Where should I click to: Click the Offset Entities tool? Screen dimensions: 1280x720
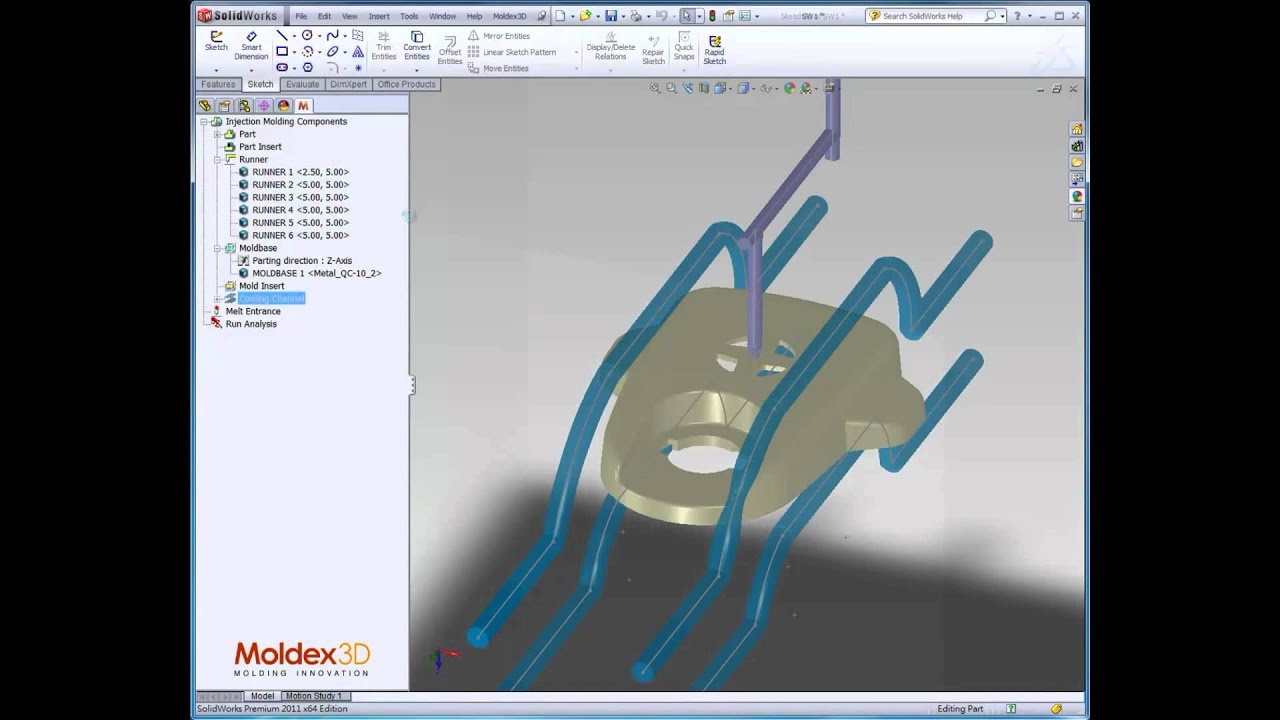point(450,51)
